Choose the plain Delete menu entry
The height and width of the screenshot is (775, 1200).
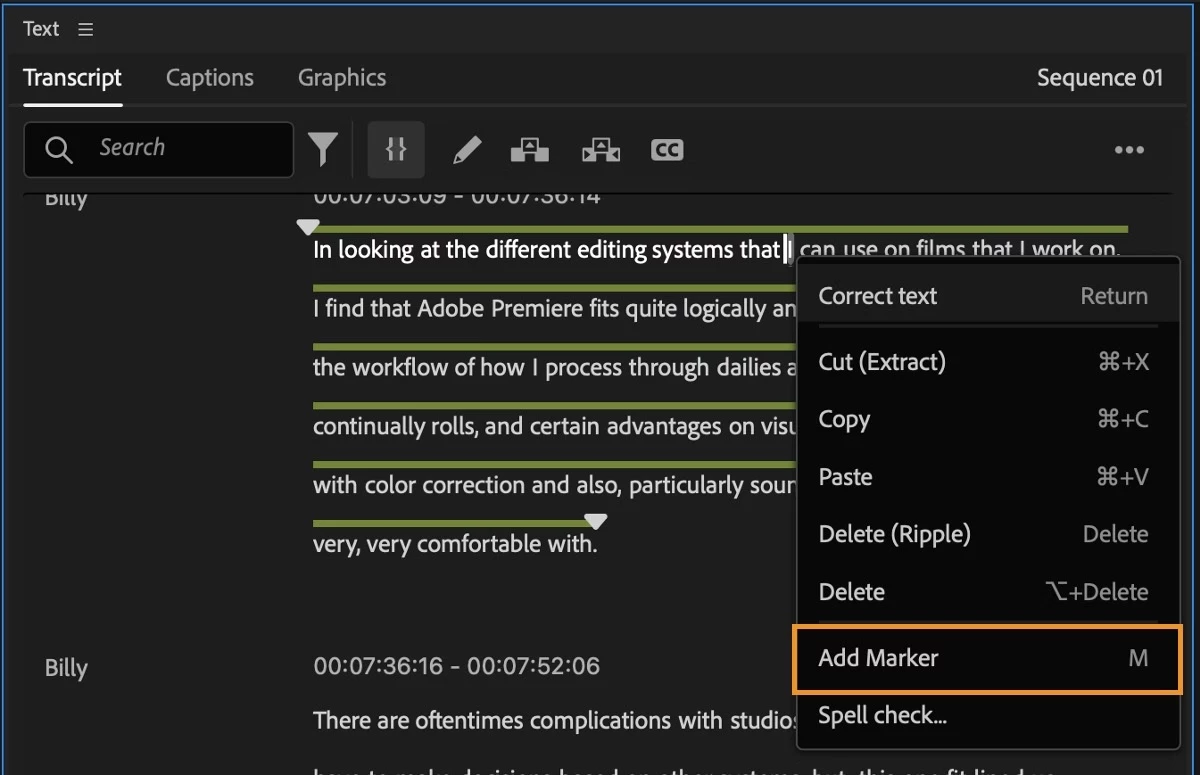pos(988,592)
